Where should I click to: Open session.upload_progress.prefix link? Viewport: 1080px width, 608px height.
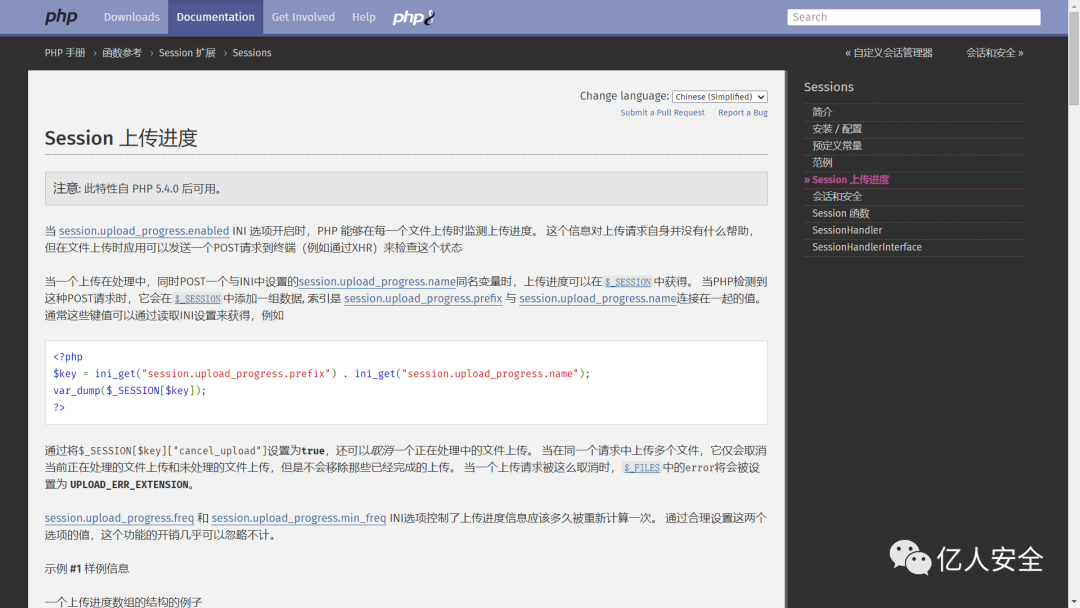tap(423, 299)
